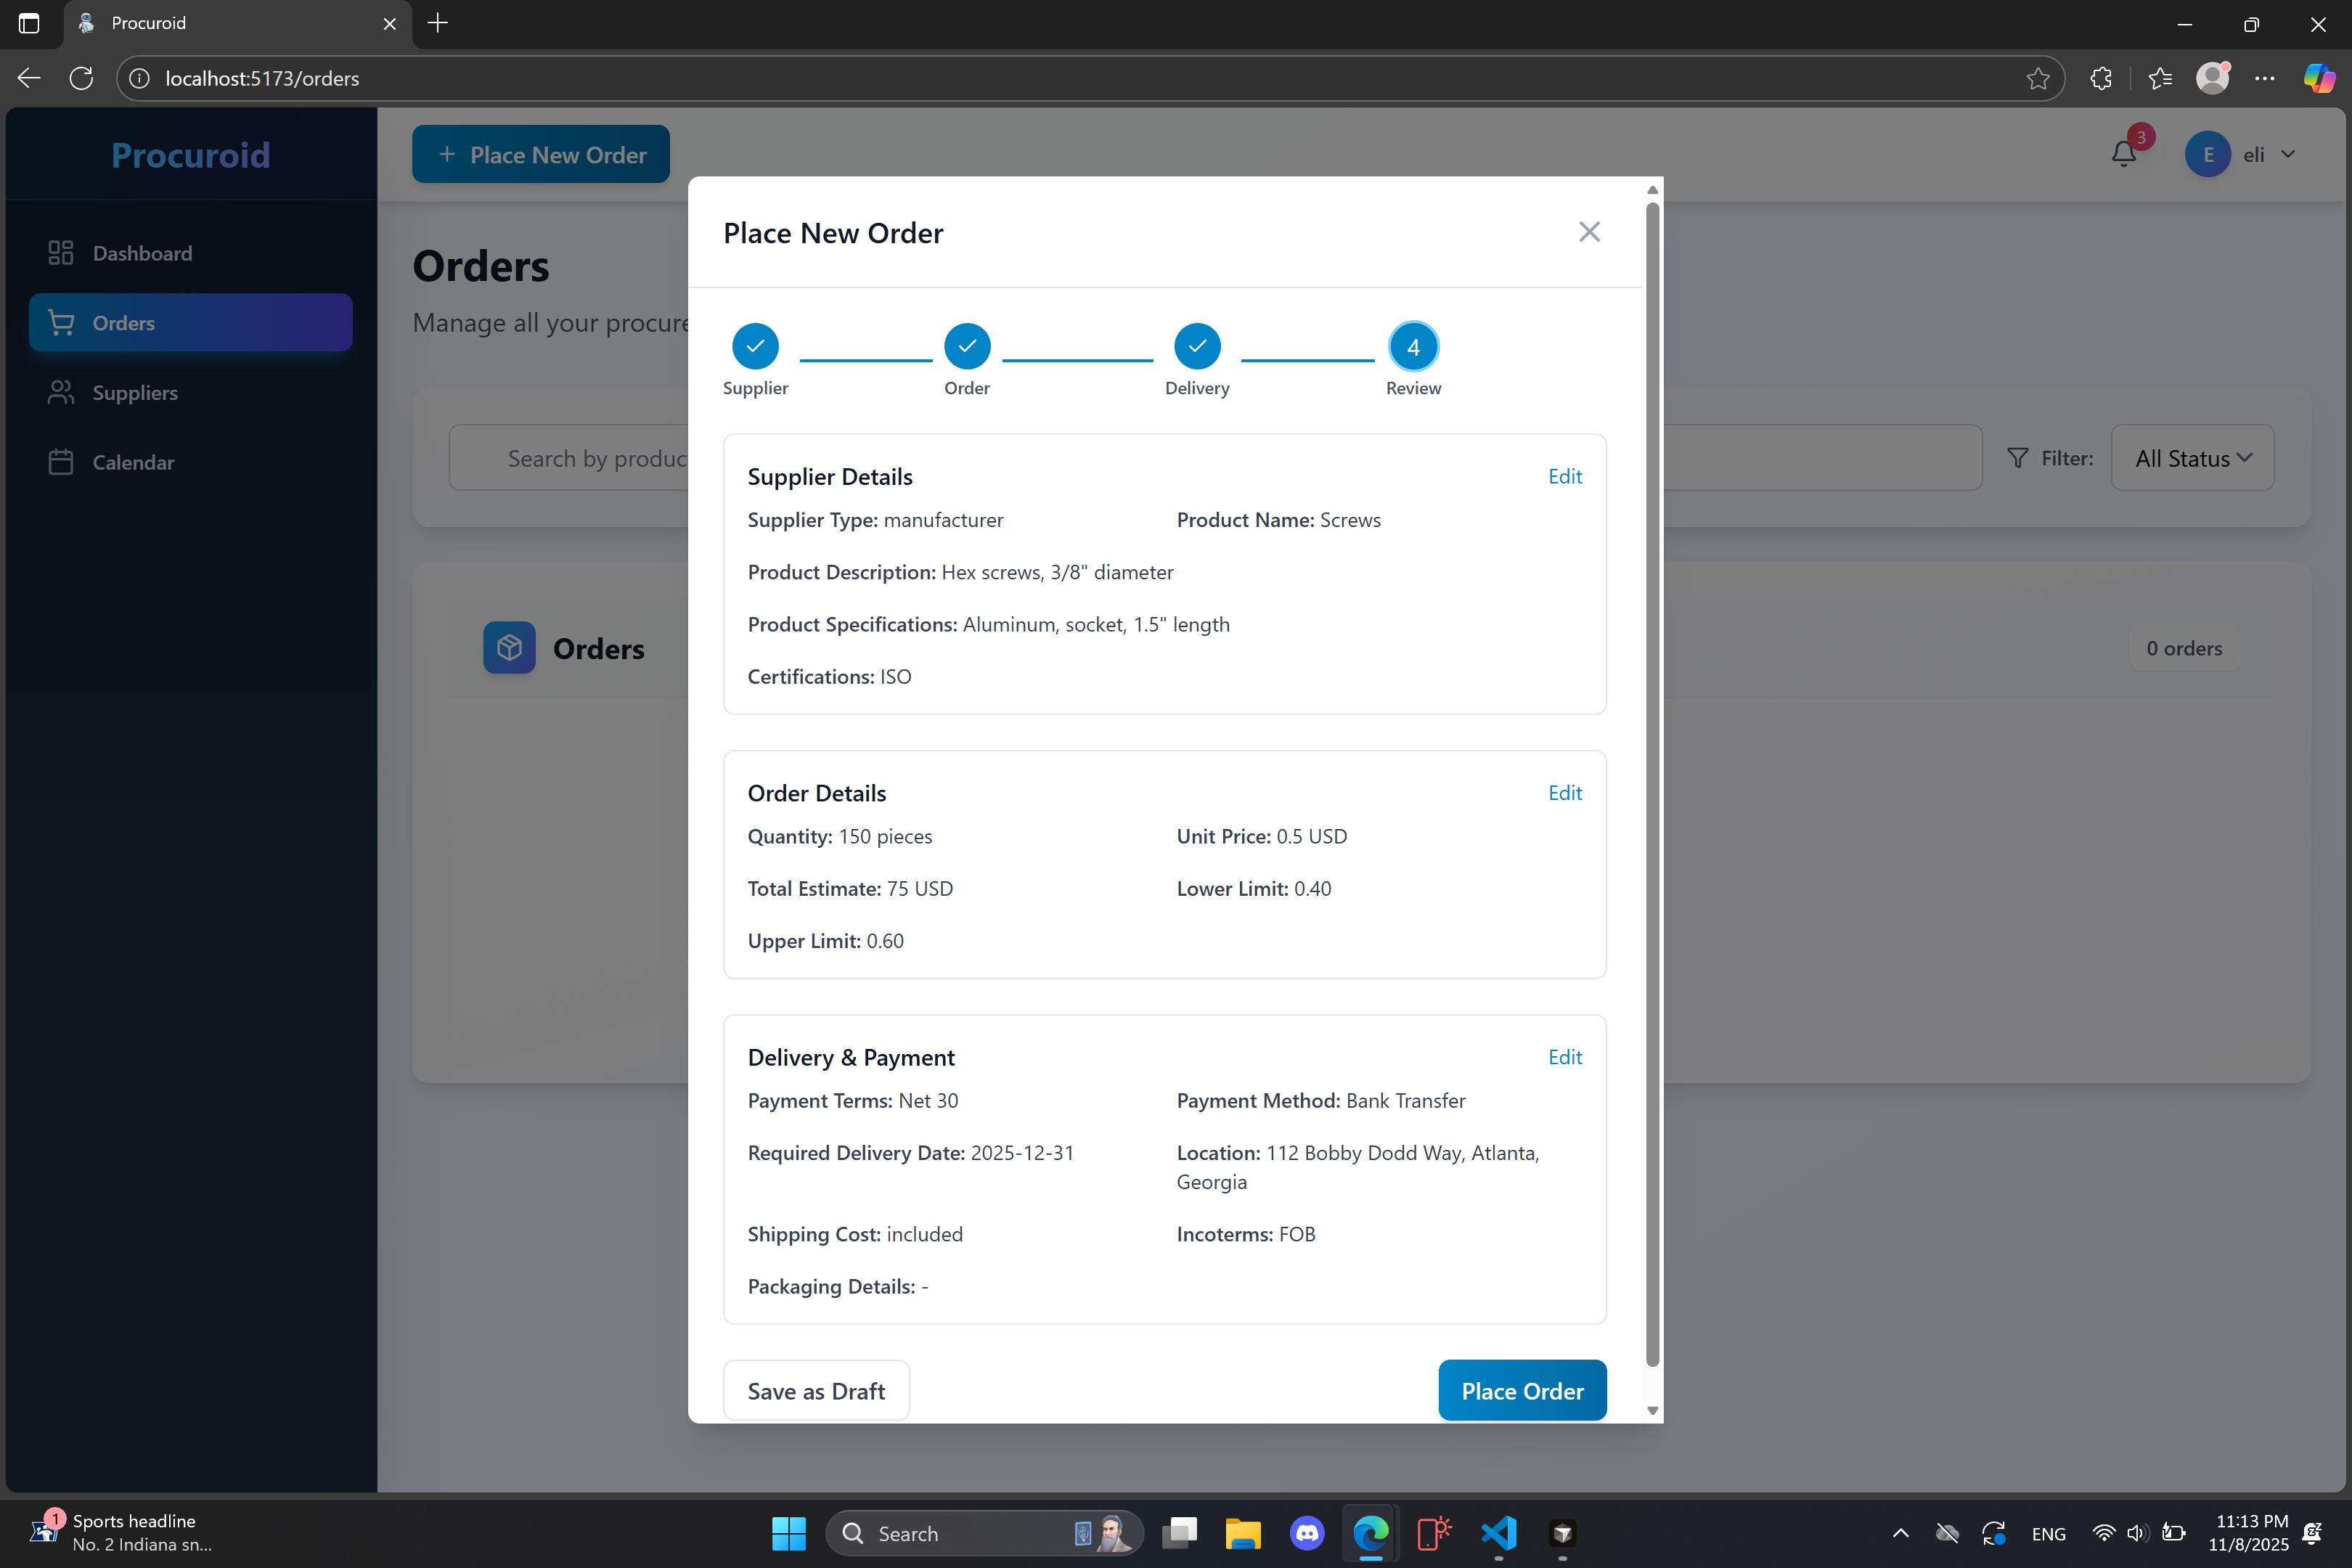Viewport: 2352px width, 1568px height.
Task: Click Save as Draft button
Action: click(x=816, y=1390)
